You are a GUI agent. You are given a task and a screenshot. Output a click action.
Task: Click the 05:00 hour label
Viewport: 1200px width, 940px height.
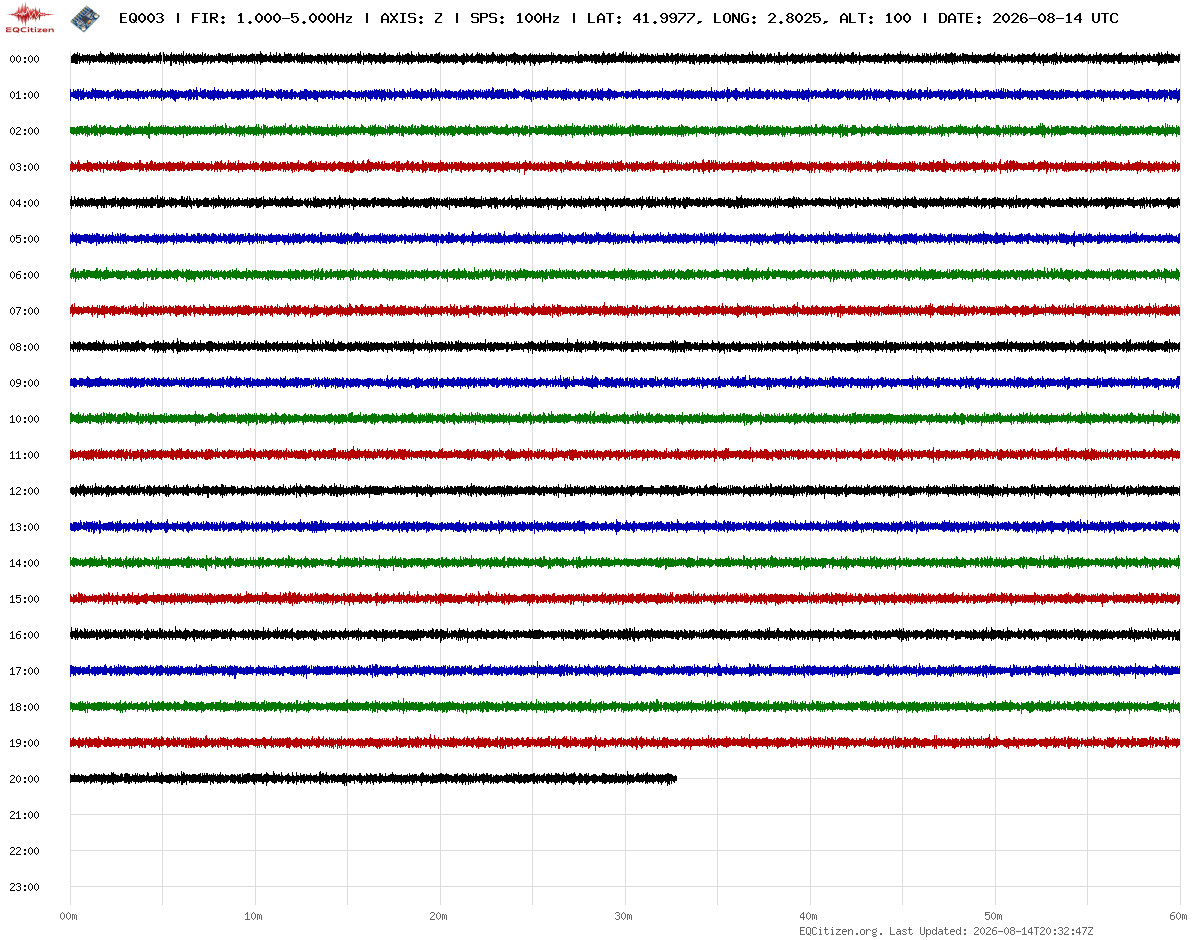[24, 239]
